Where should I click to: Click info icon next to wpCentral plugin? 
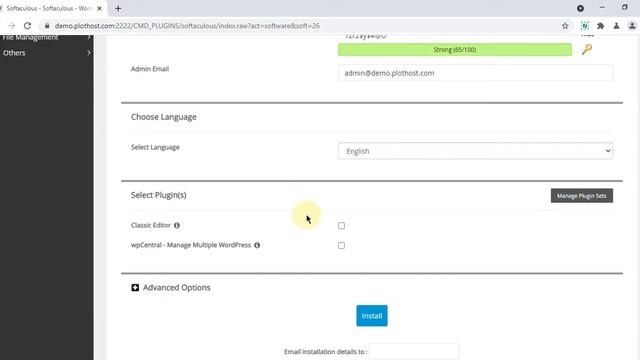[x=257, y=245]
